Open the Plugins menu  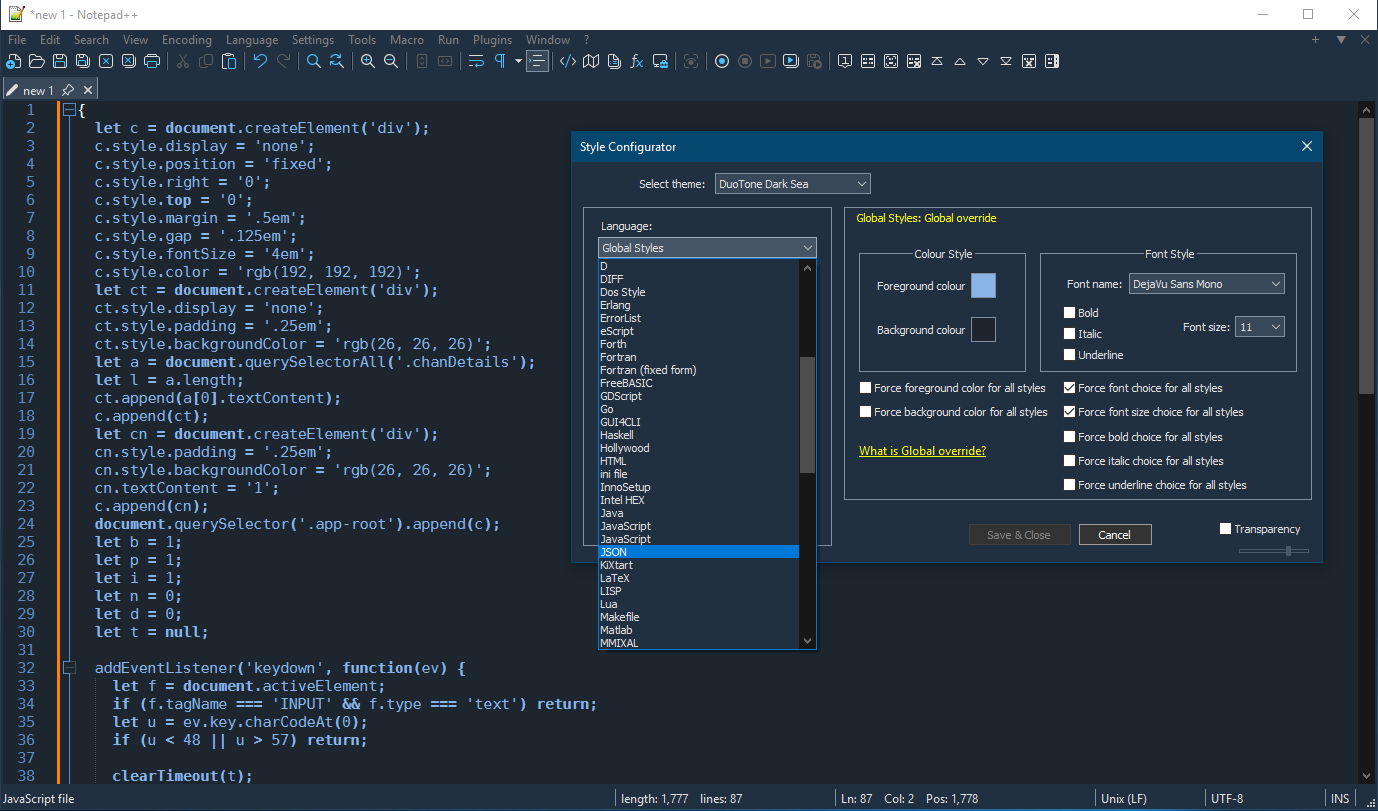click(492, 40)
